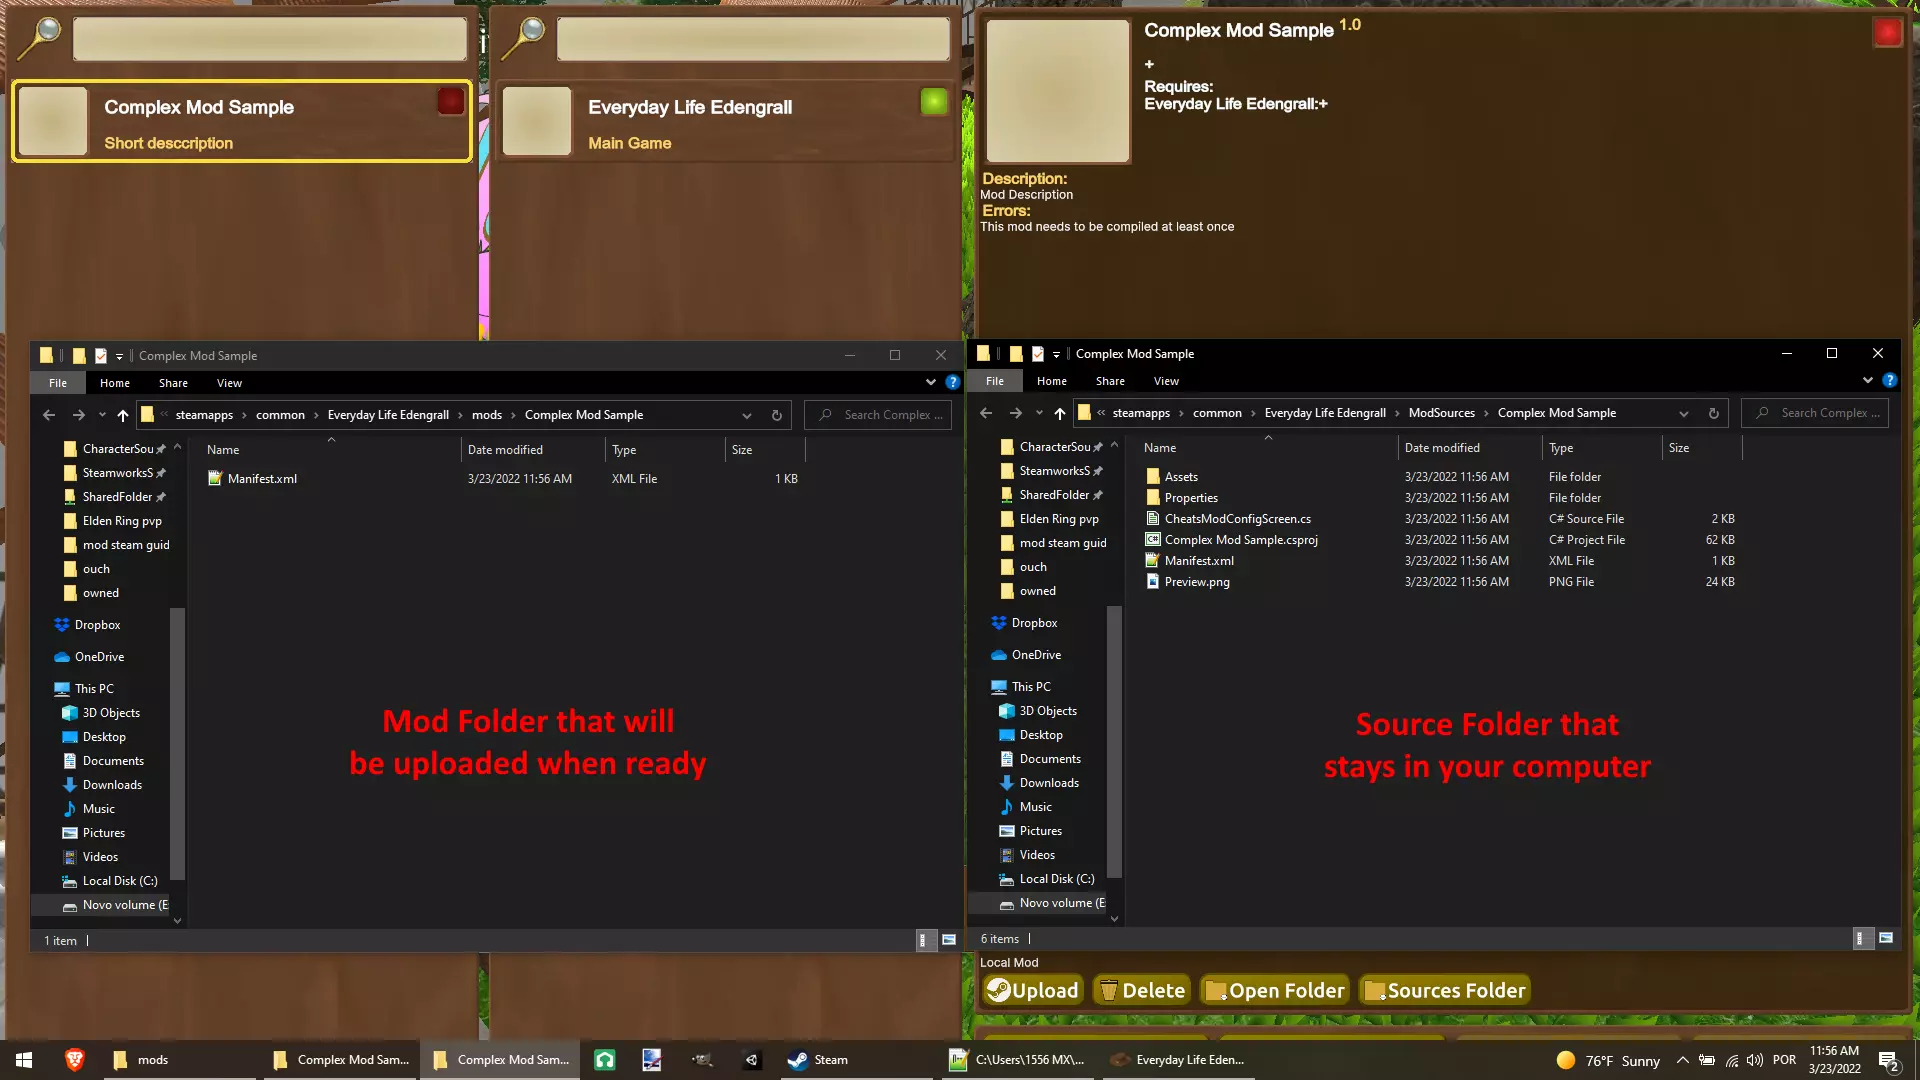
Task: Open address history dropdown in right Explorer
Action: click(x=1684, y=413)
